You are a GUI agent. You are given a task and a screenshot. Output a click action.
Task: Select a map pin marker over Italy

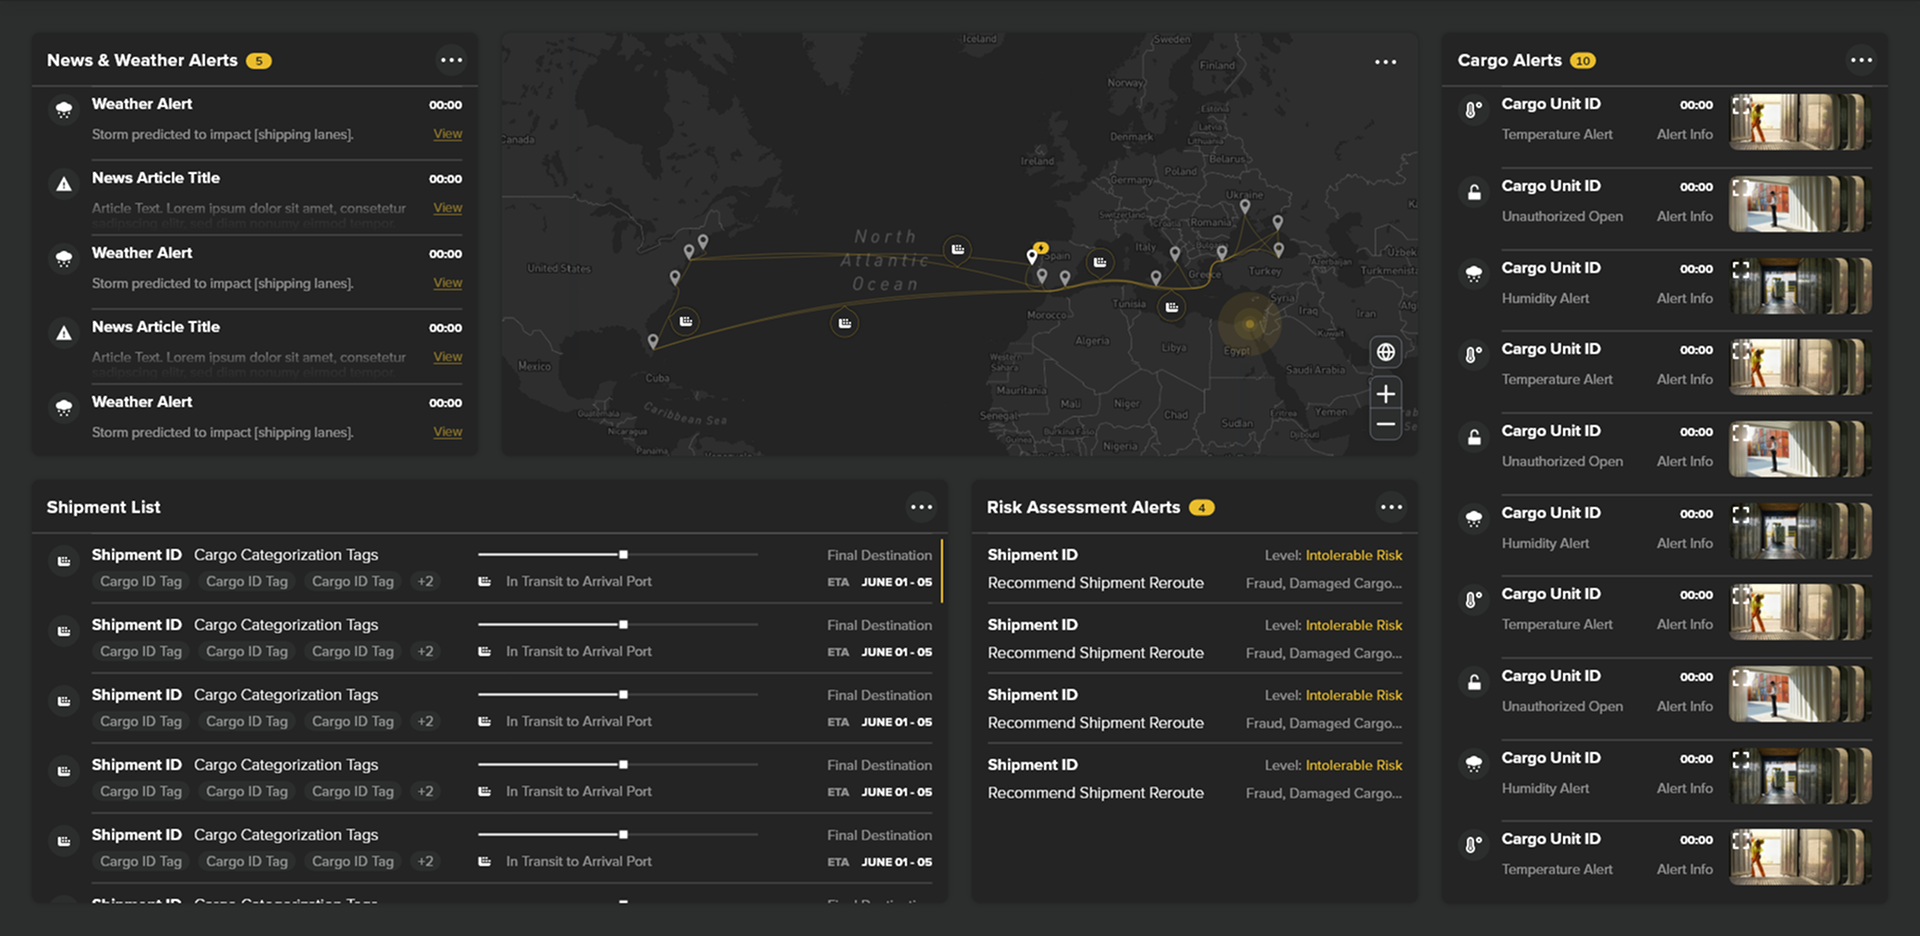[1175, 253]
